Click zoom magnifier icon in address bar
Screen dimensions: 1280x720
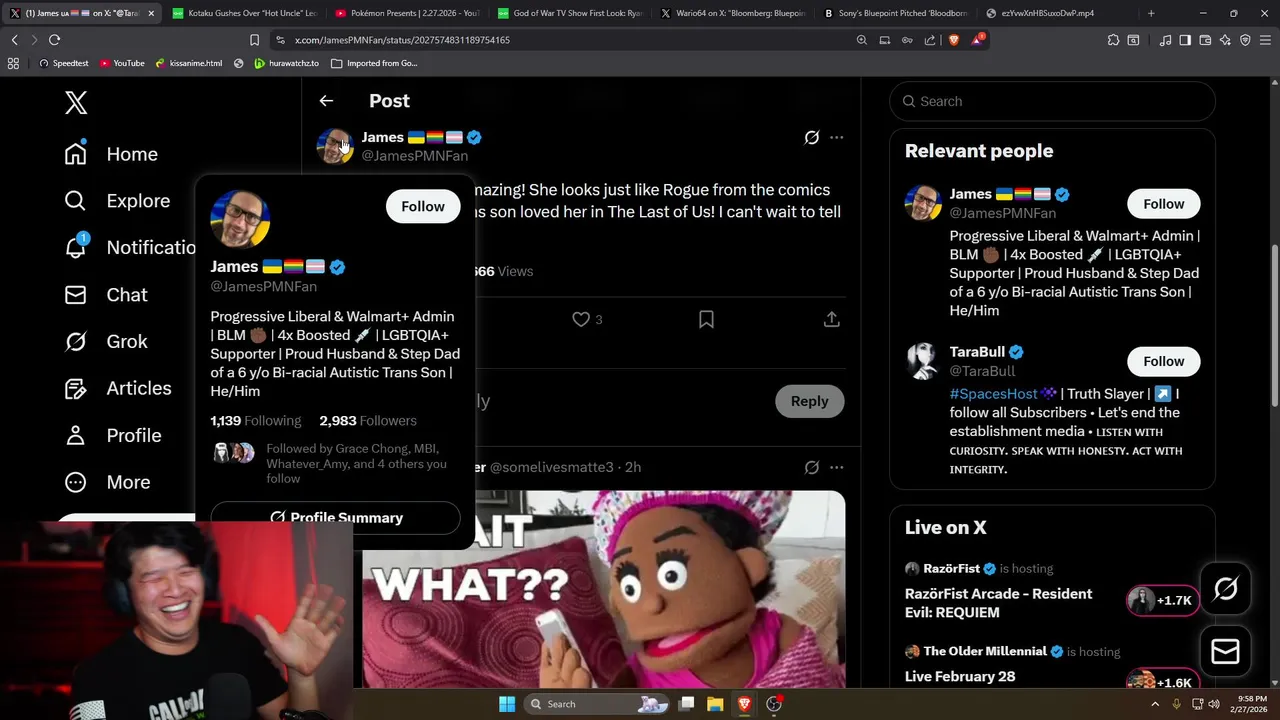coord(862,40)
